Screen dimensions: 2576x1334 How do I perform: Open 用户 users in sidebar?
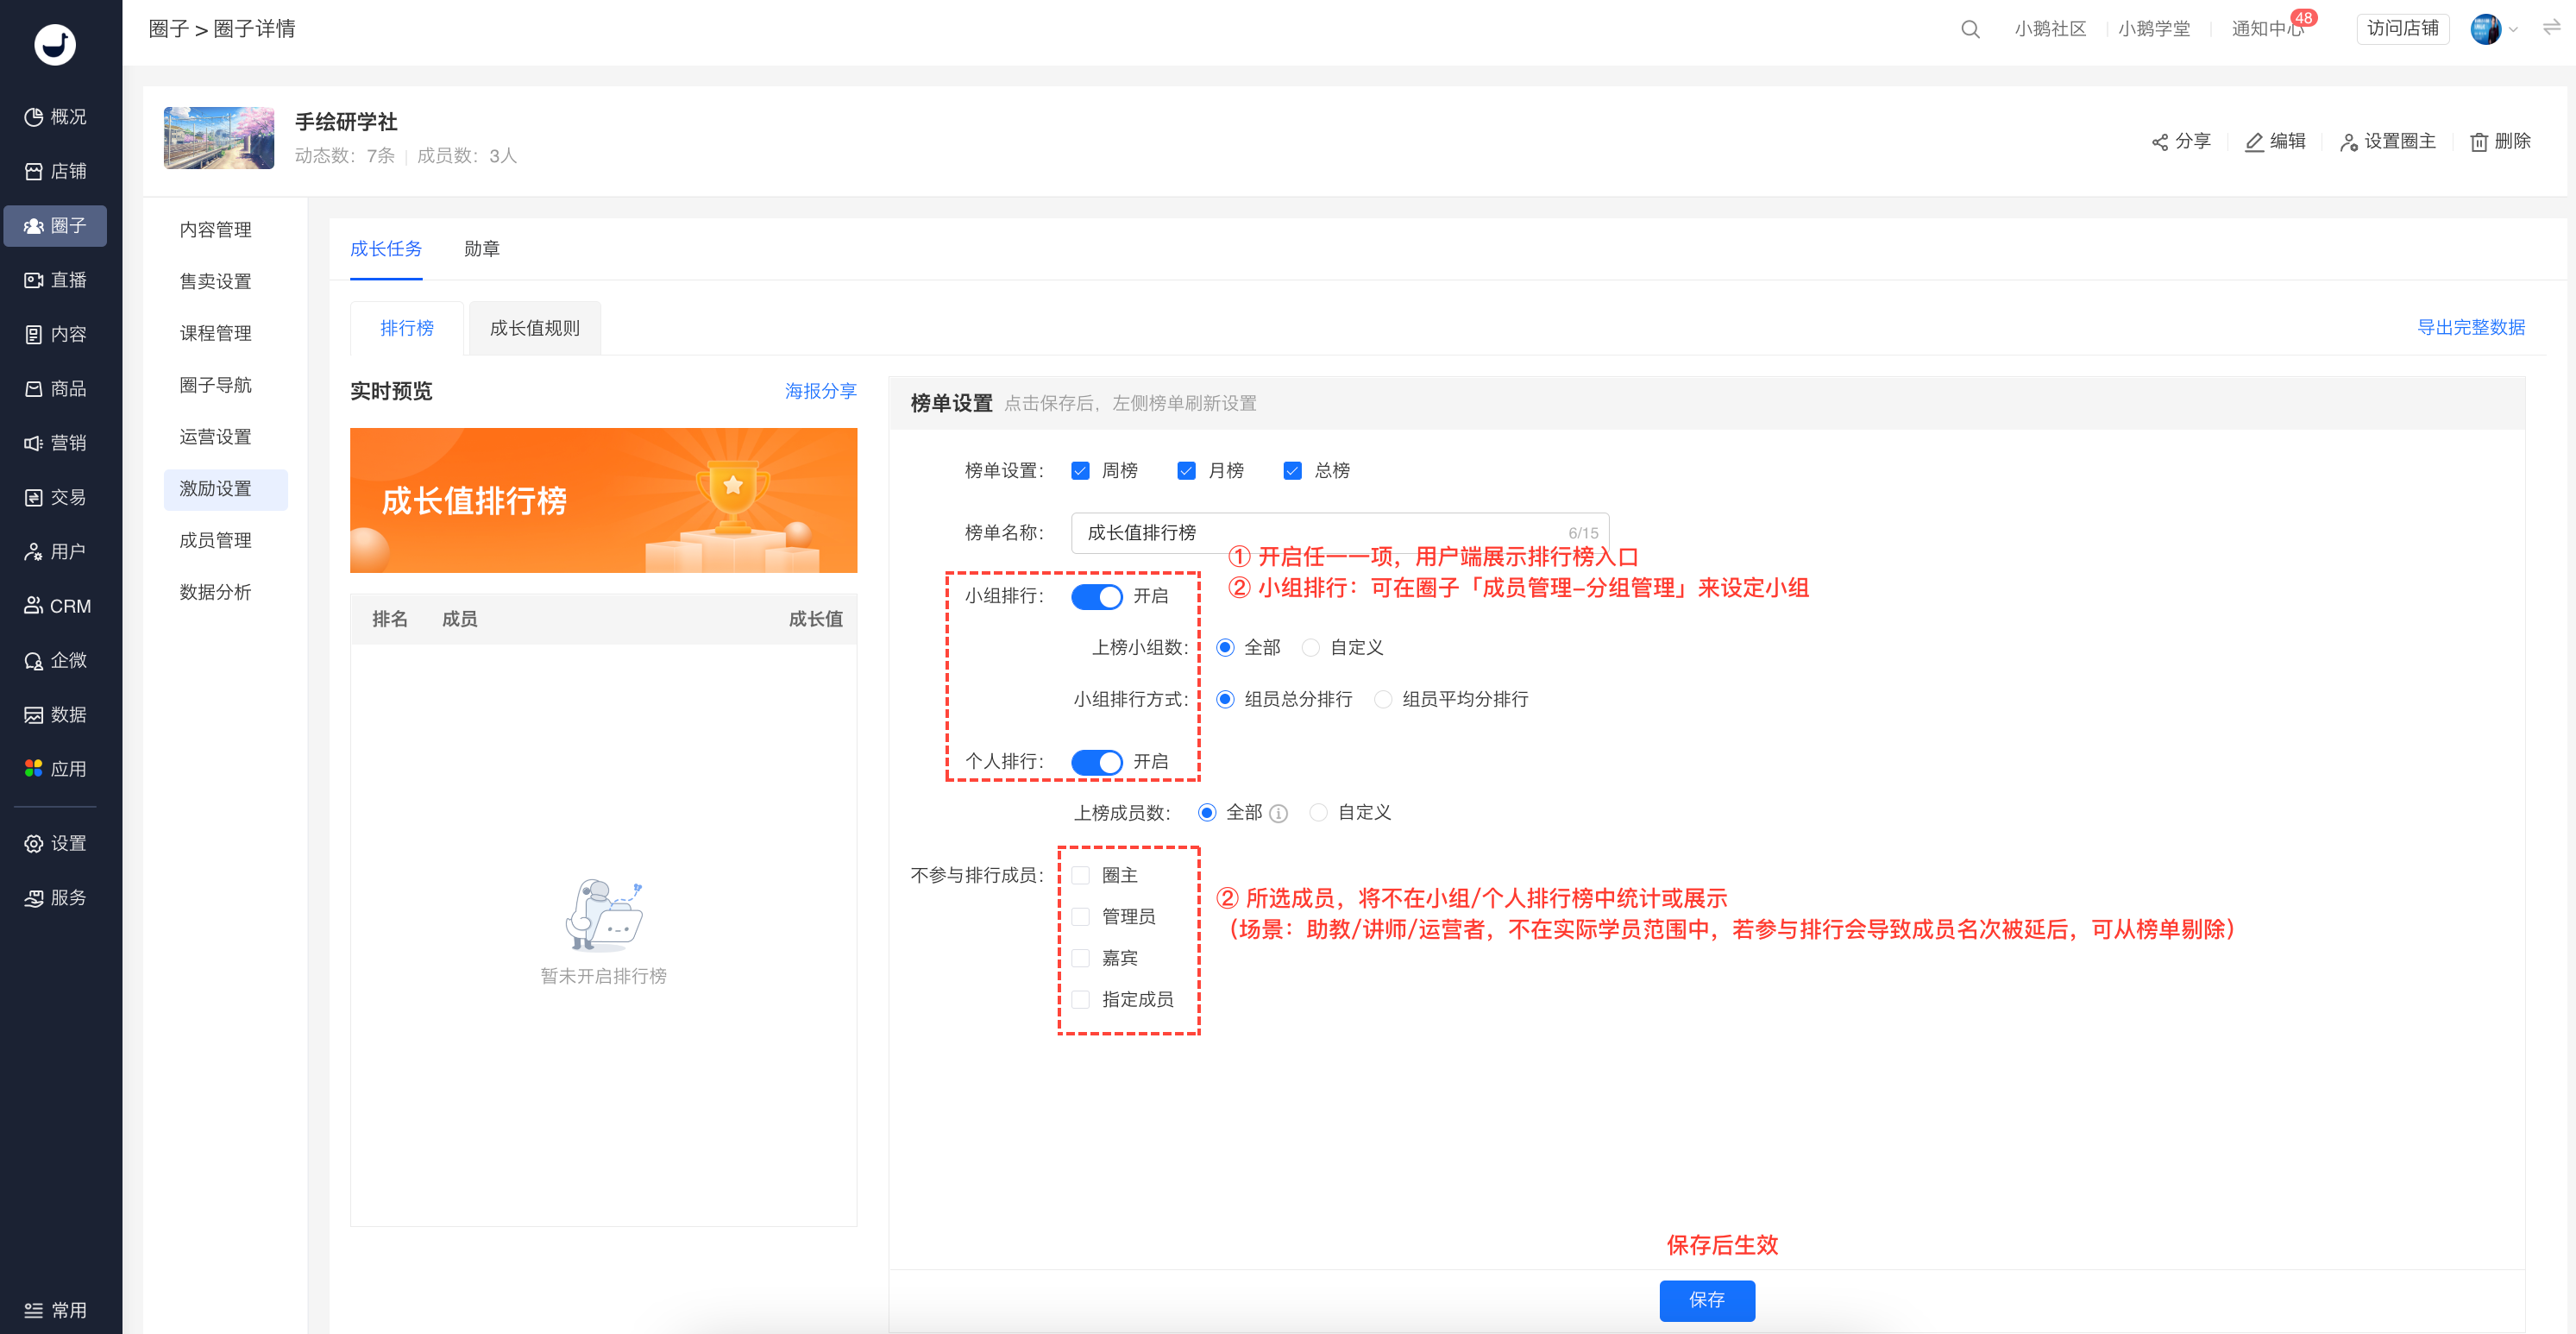[x=55, y=552]
